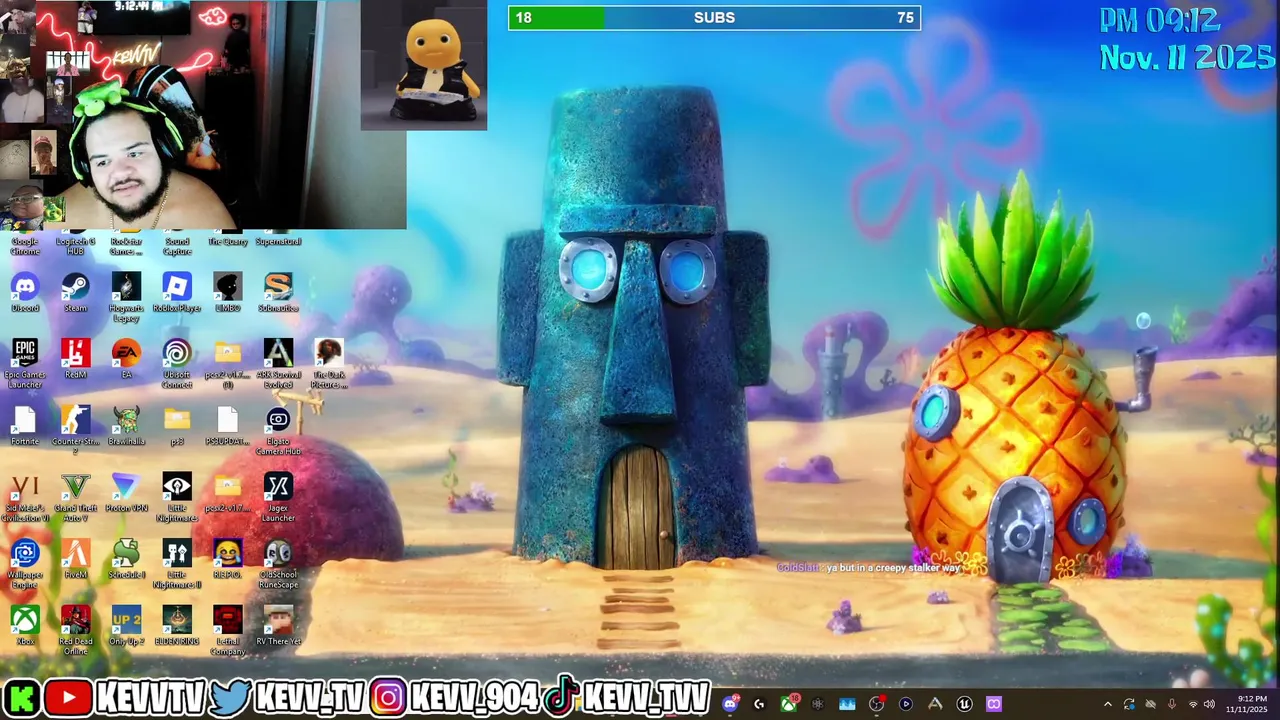Open Logitech G HUB taskbar icon
Screen dimensions: 1280x720
point(759,704)
